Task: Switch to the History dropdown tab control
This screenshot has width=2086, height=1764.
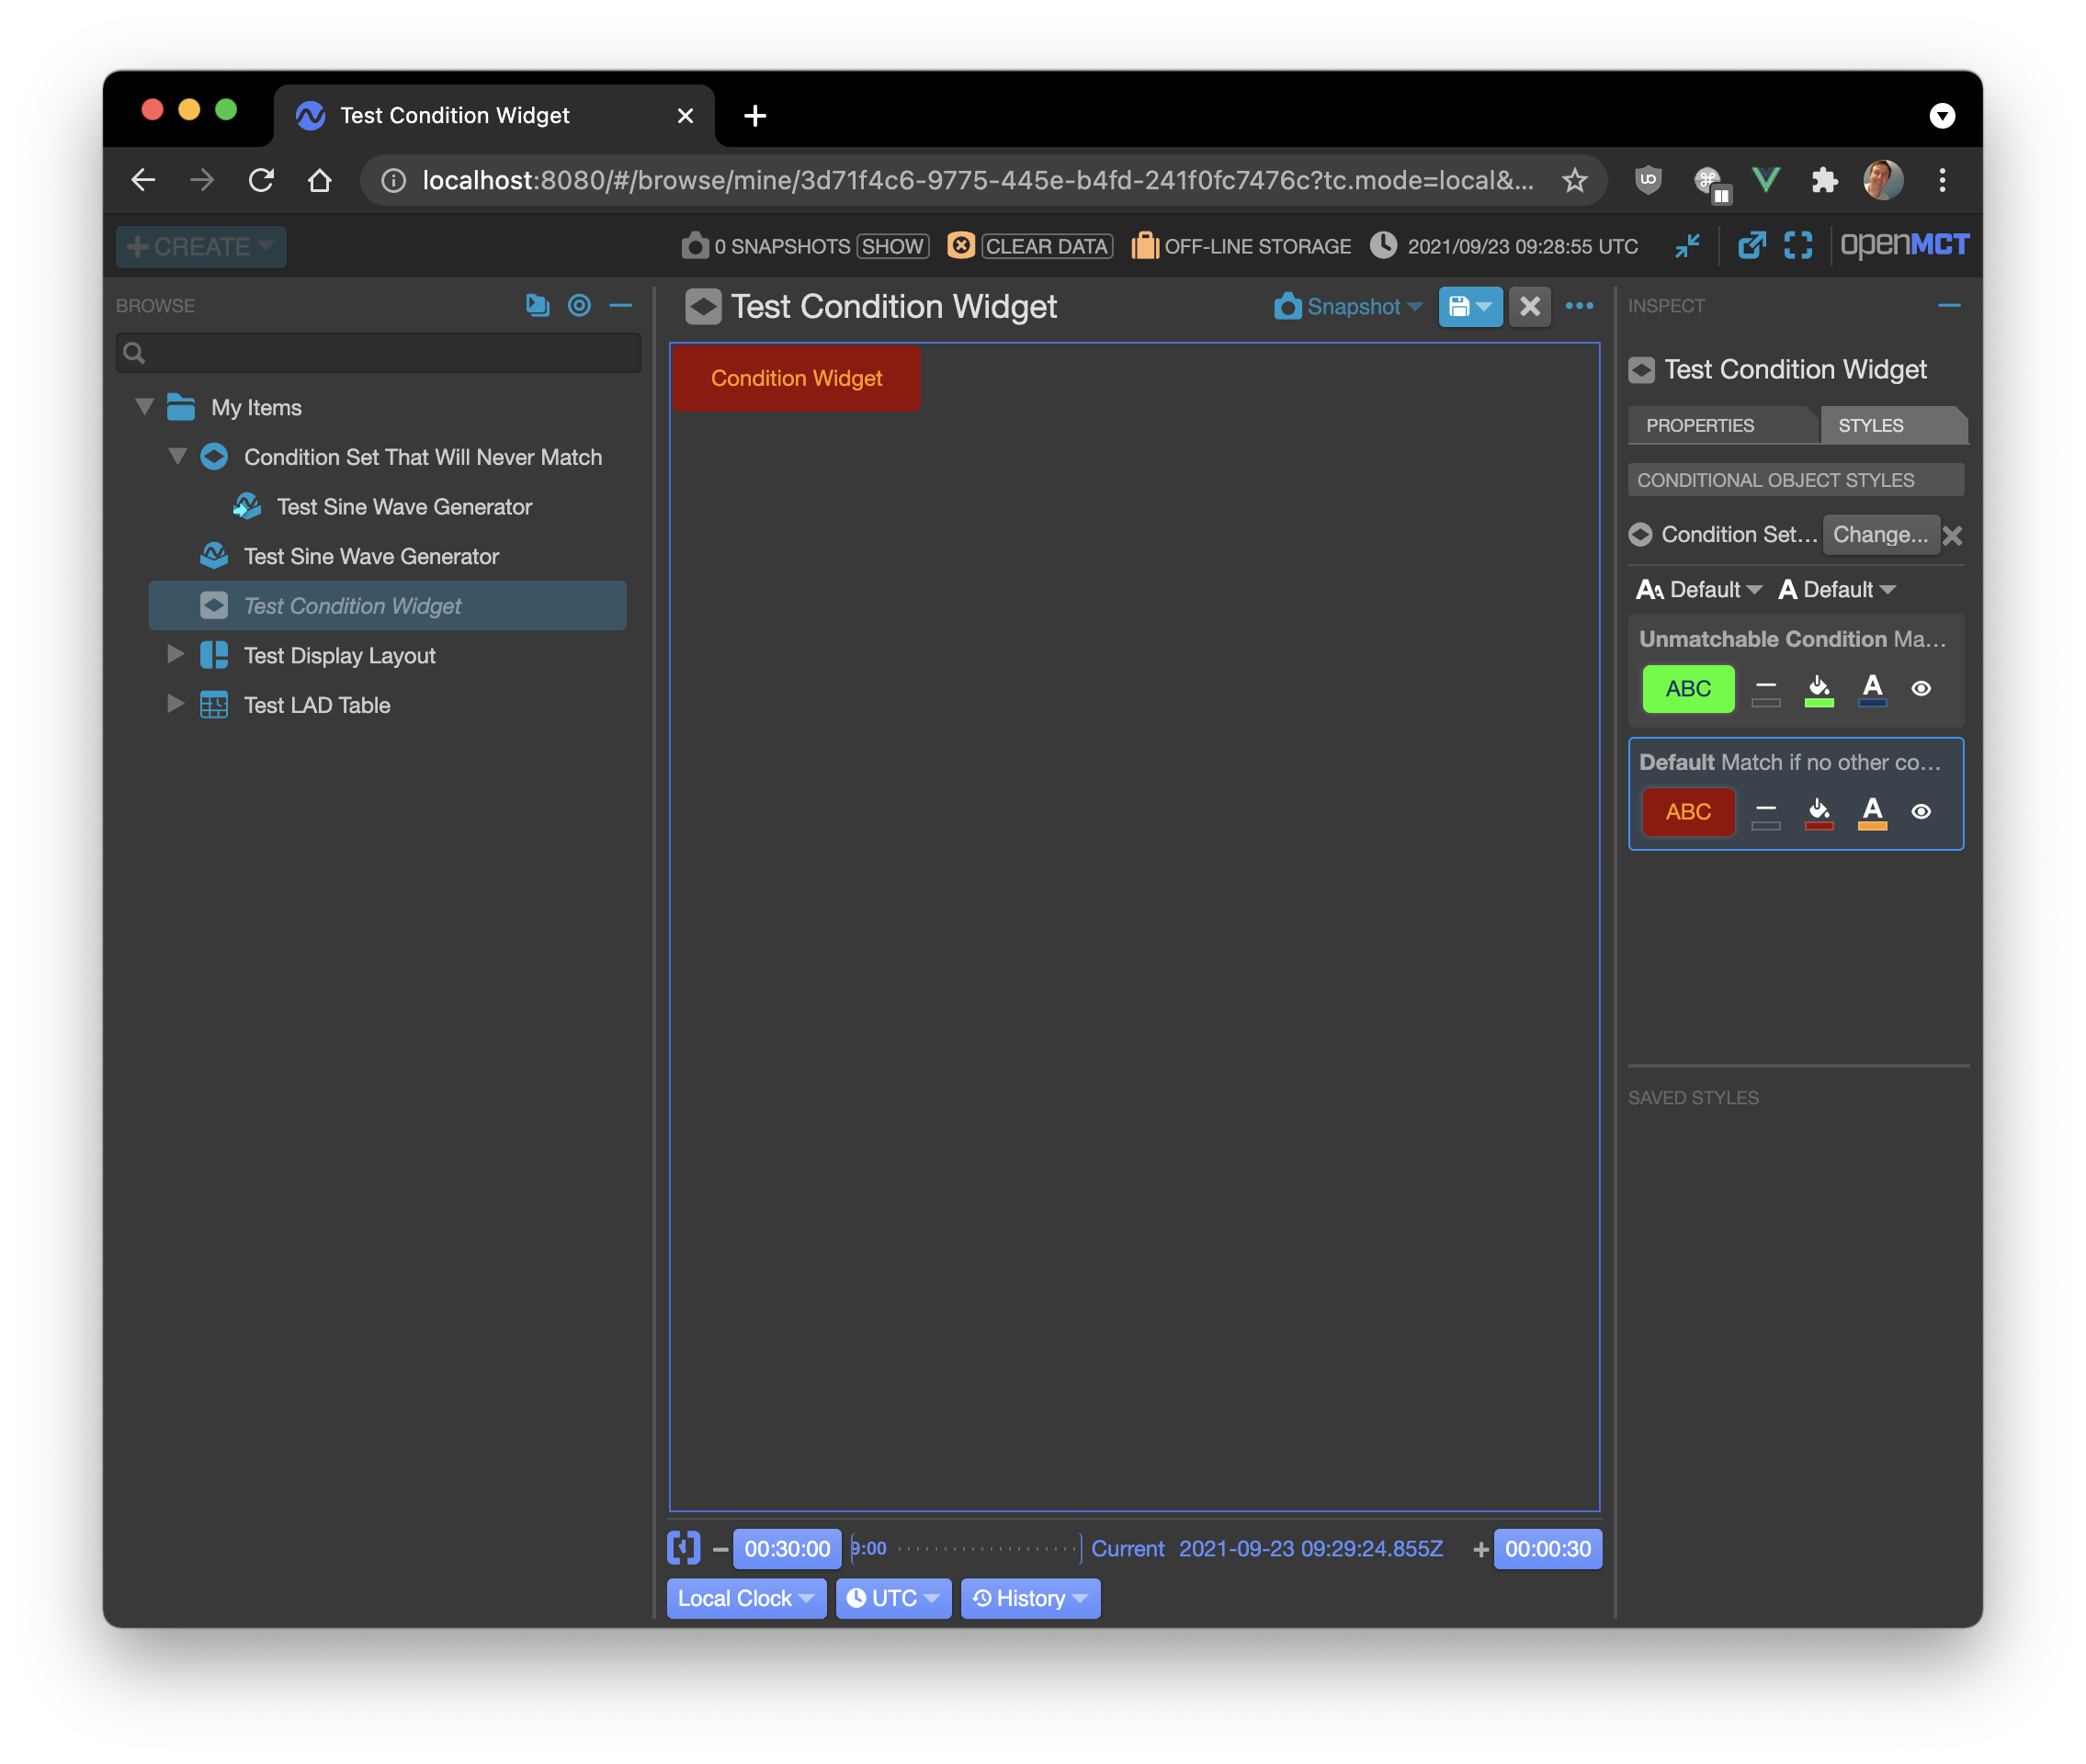Action: [1030, 1597]
